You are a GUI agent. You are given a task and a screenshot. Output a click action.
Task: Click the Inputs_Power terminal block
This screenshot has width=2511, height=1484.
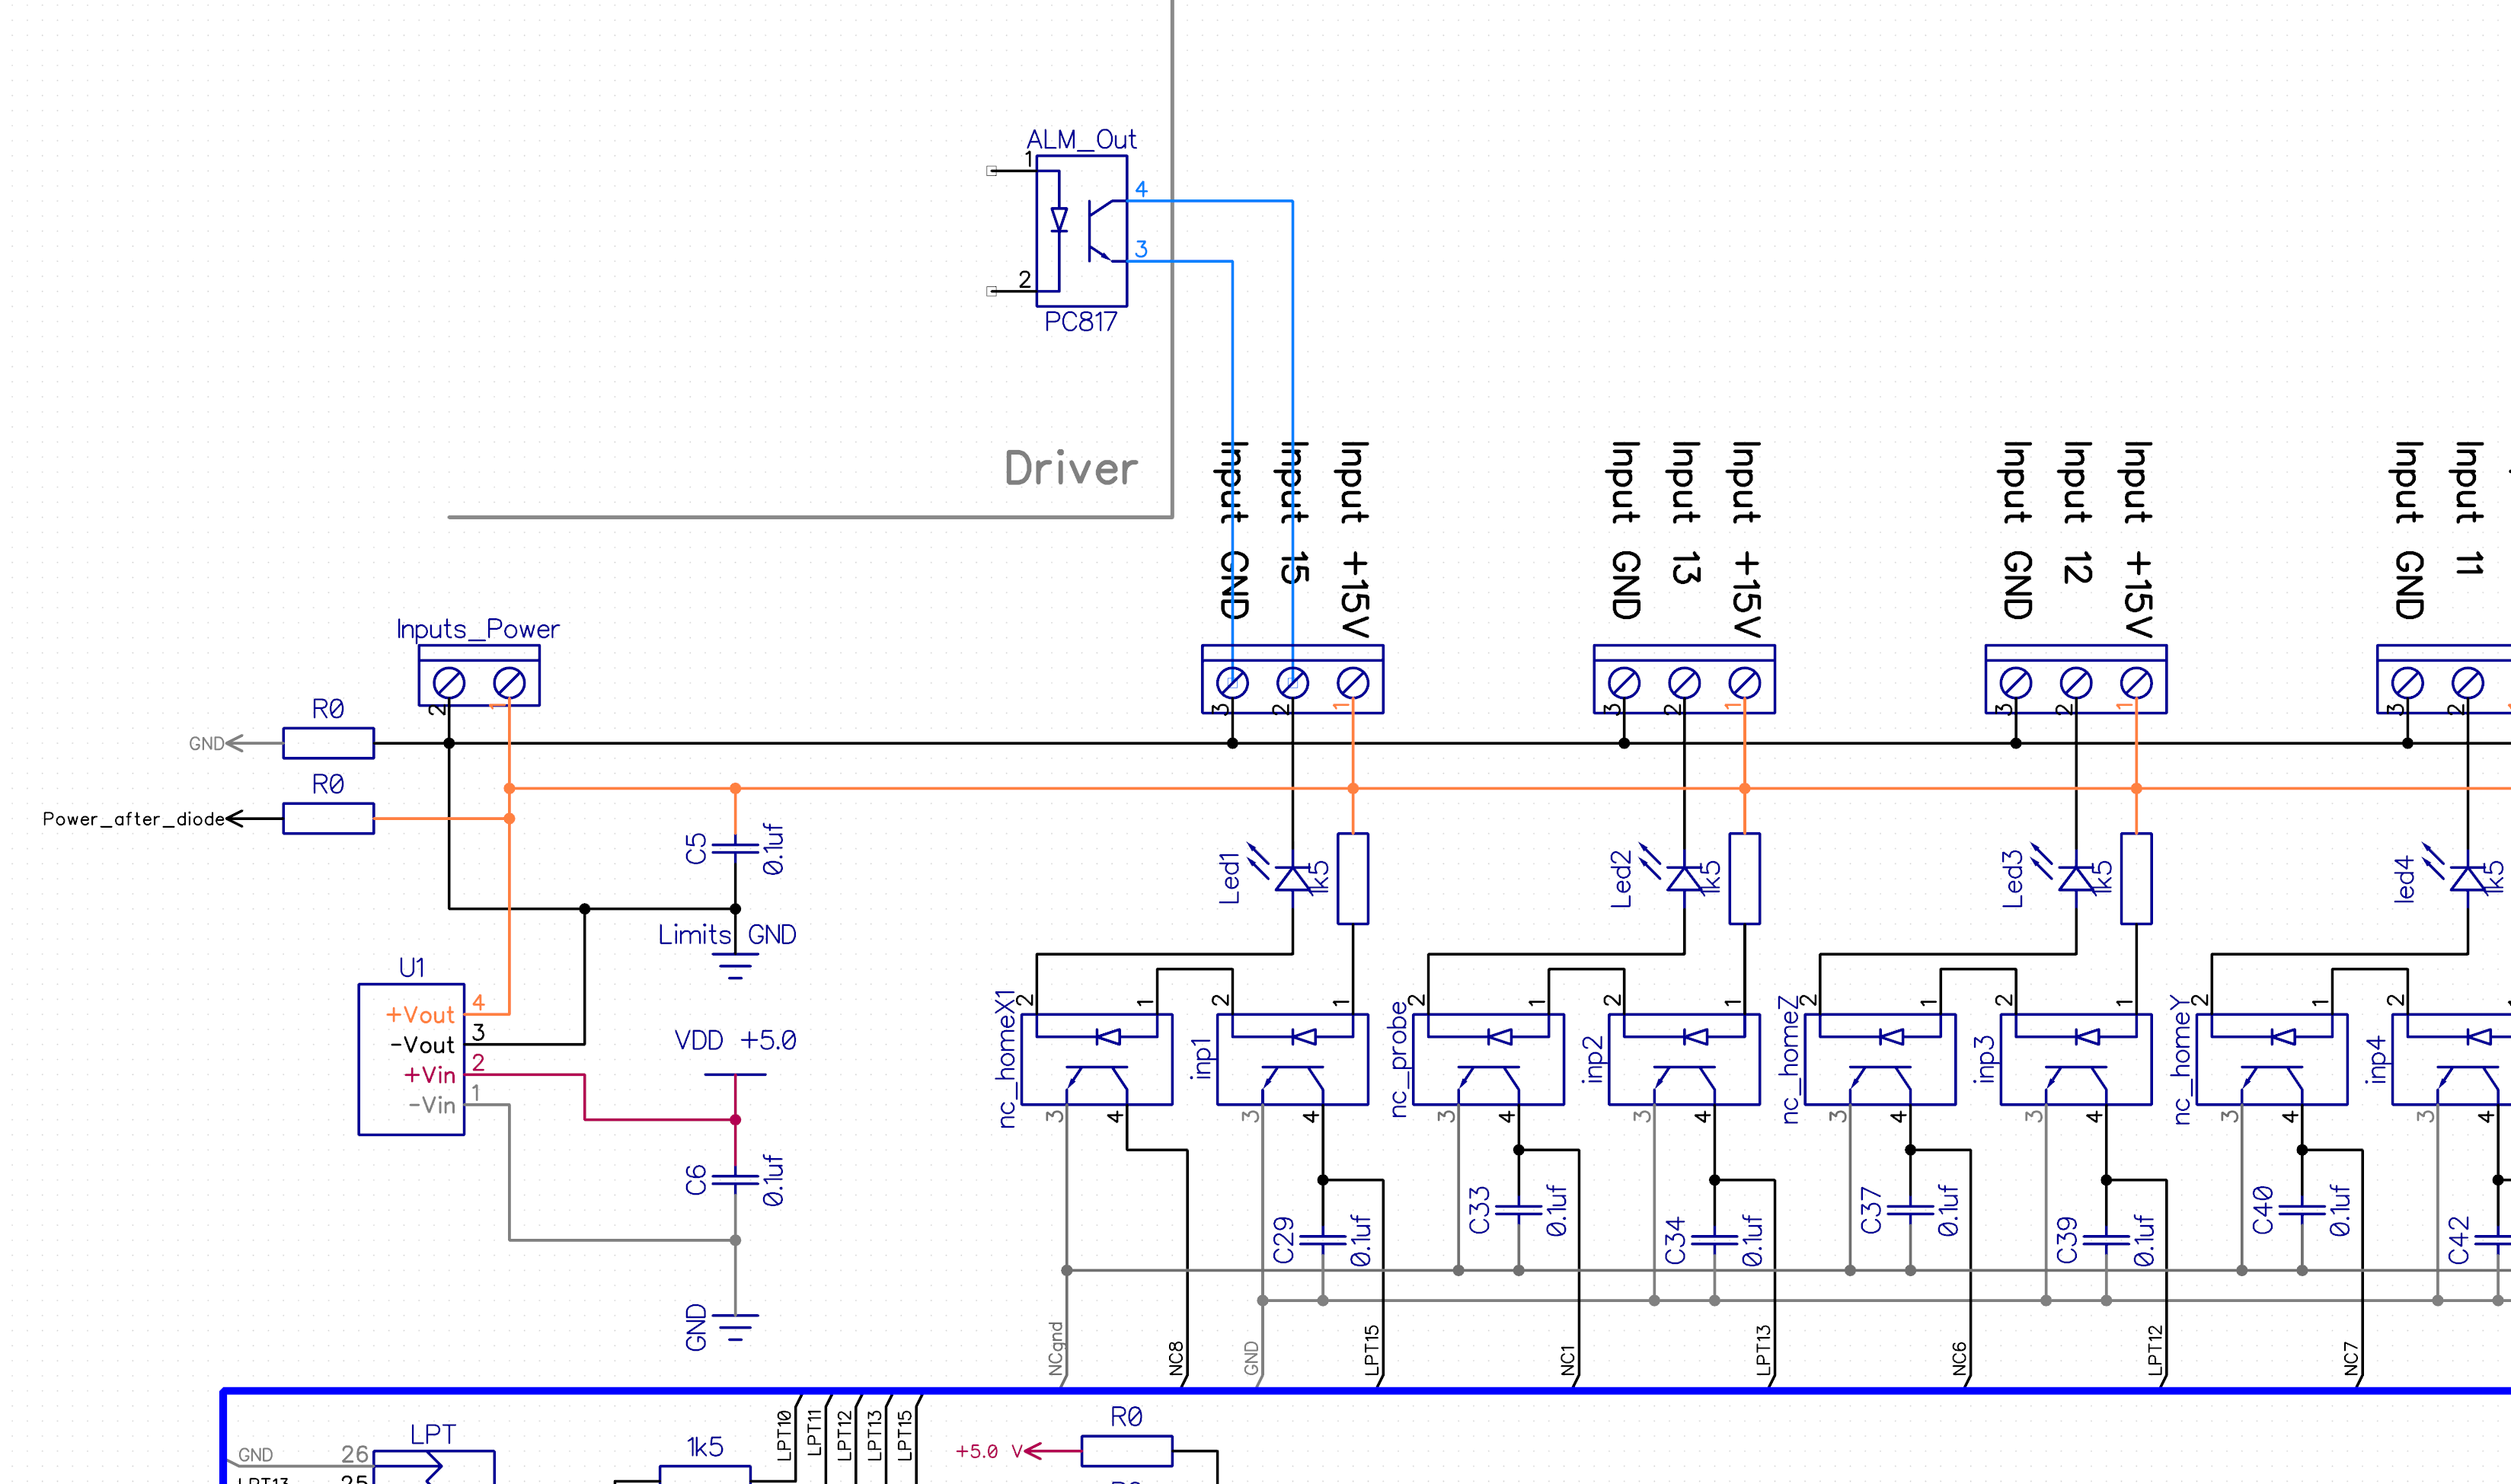(x=478, y=677)
